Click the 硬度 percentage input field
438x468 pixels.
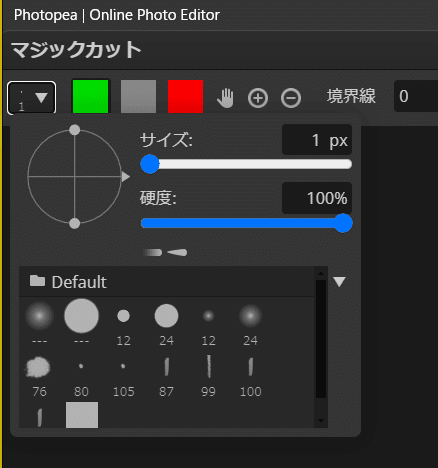317,198
